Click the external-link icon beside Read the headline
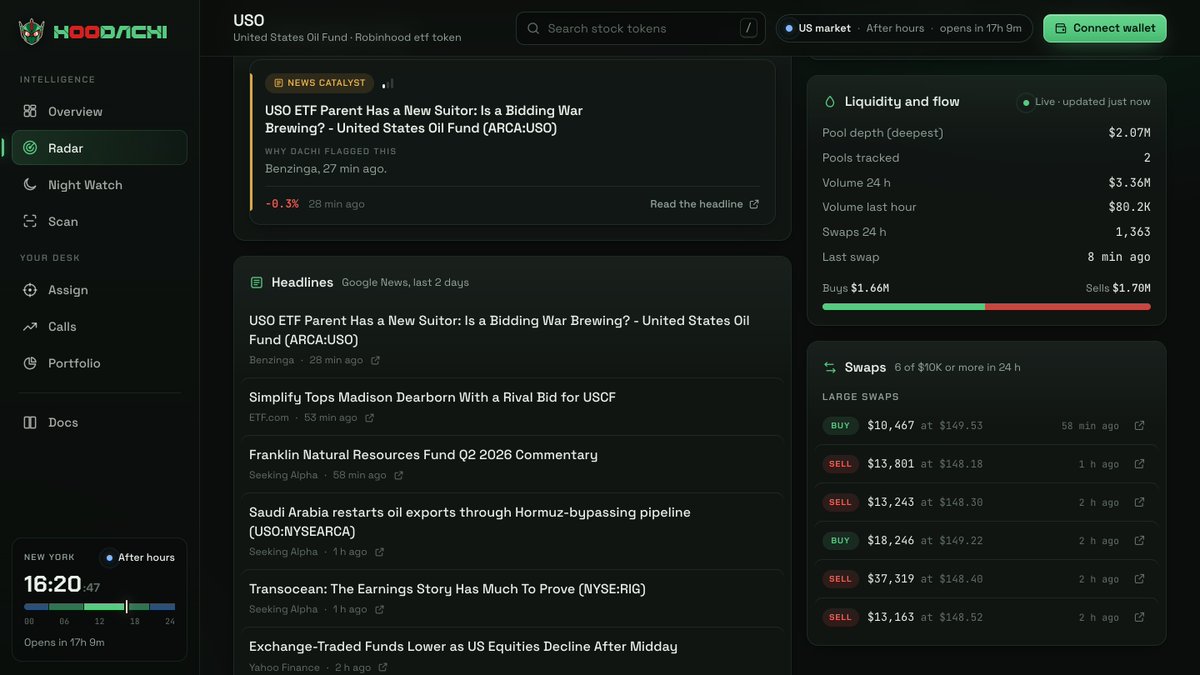 coord(754,204)
